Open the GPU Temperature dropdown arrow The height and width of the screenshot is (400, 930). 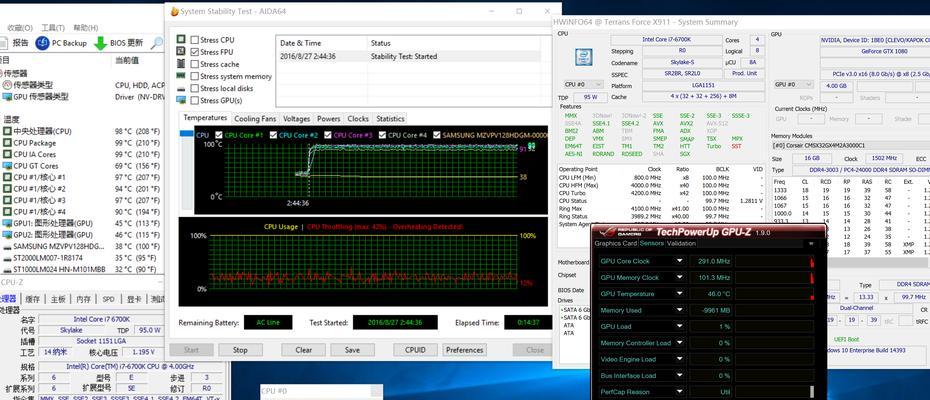pyautogui.click(x=680, y=294)
